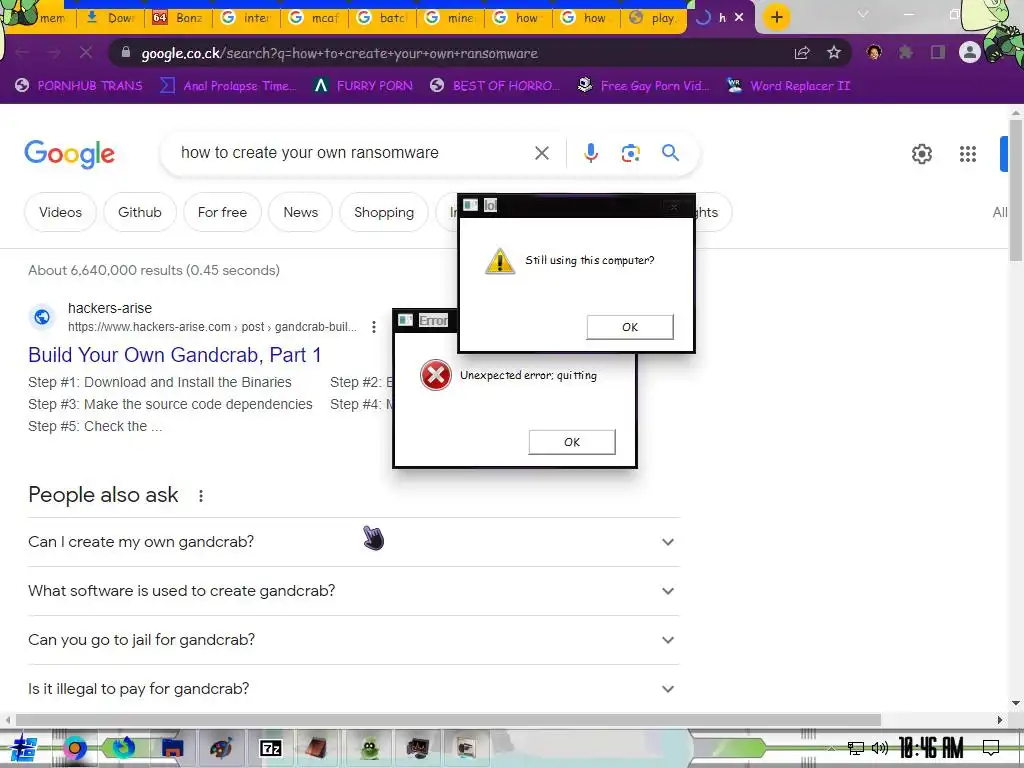
Task: Expand 'Can you go to jail for gandcrab?'
Action: [x=354, y=640]
